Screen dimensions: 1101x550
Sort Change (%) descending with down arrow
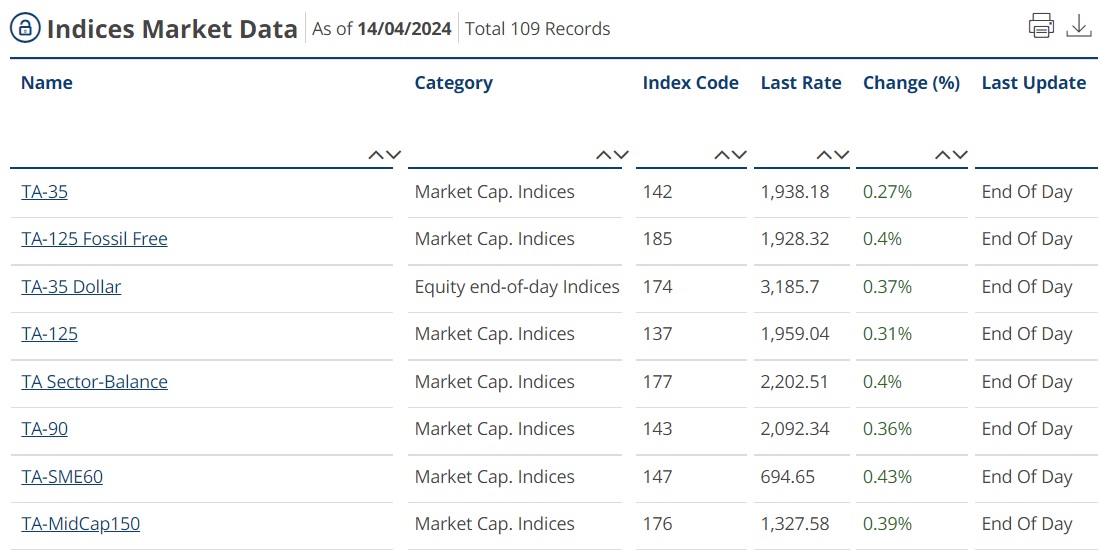pos(960,155)
